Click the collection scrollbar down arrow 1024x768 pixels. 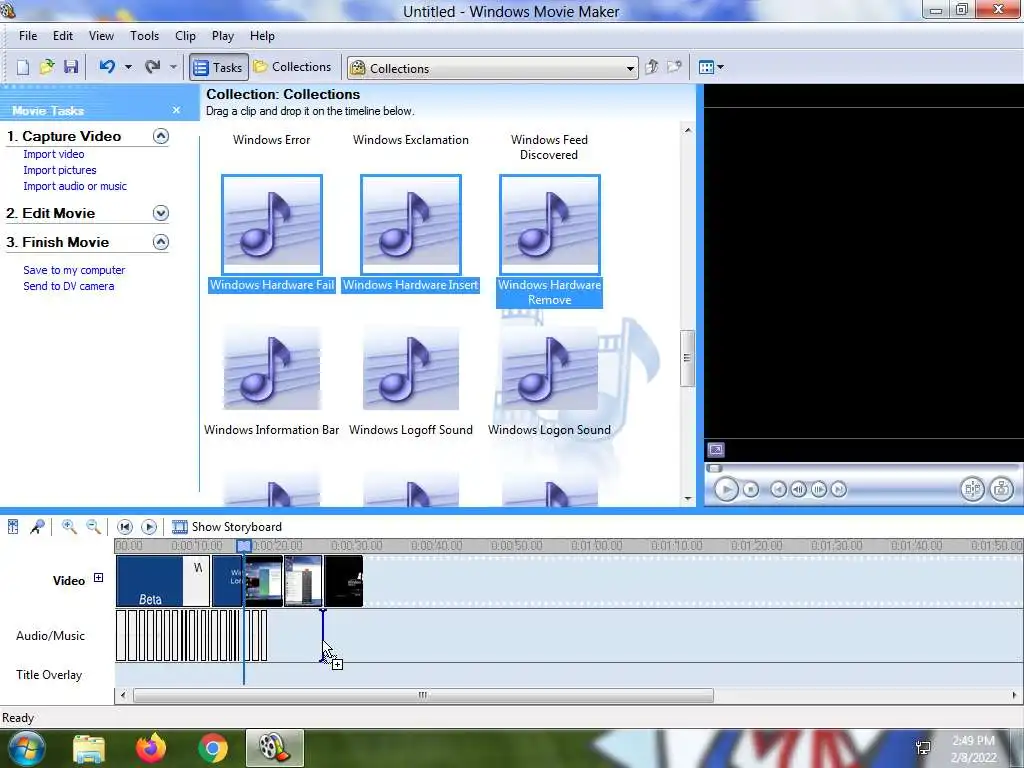tap(688, 498)
